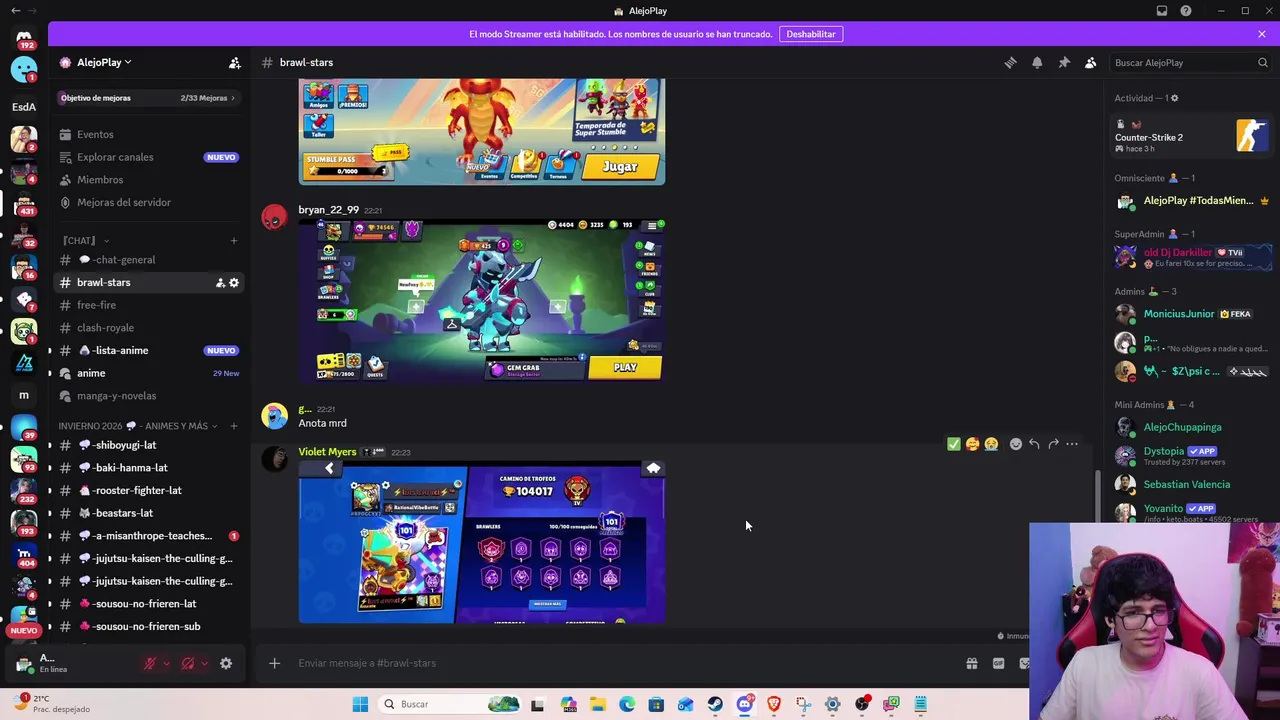1280x720 pixels.
Task: Open rooster-fighter-lat channel
Action: 148,491
